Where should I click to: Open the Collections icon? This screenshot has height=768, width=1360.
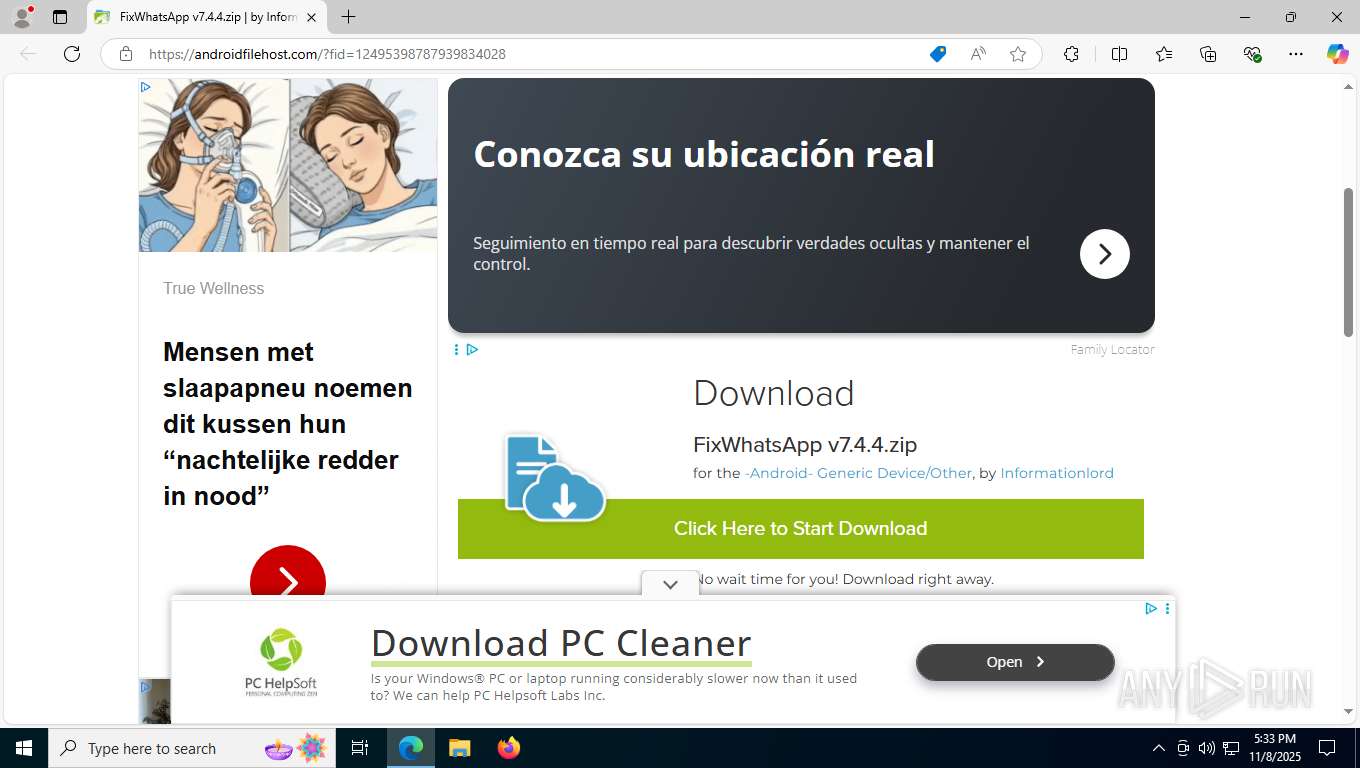click(x=1208, y=54)
